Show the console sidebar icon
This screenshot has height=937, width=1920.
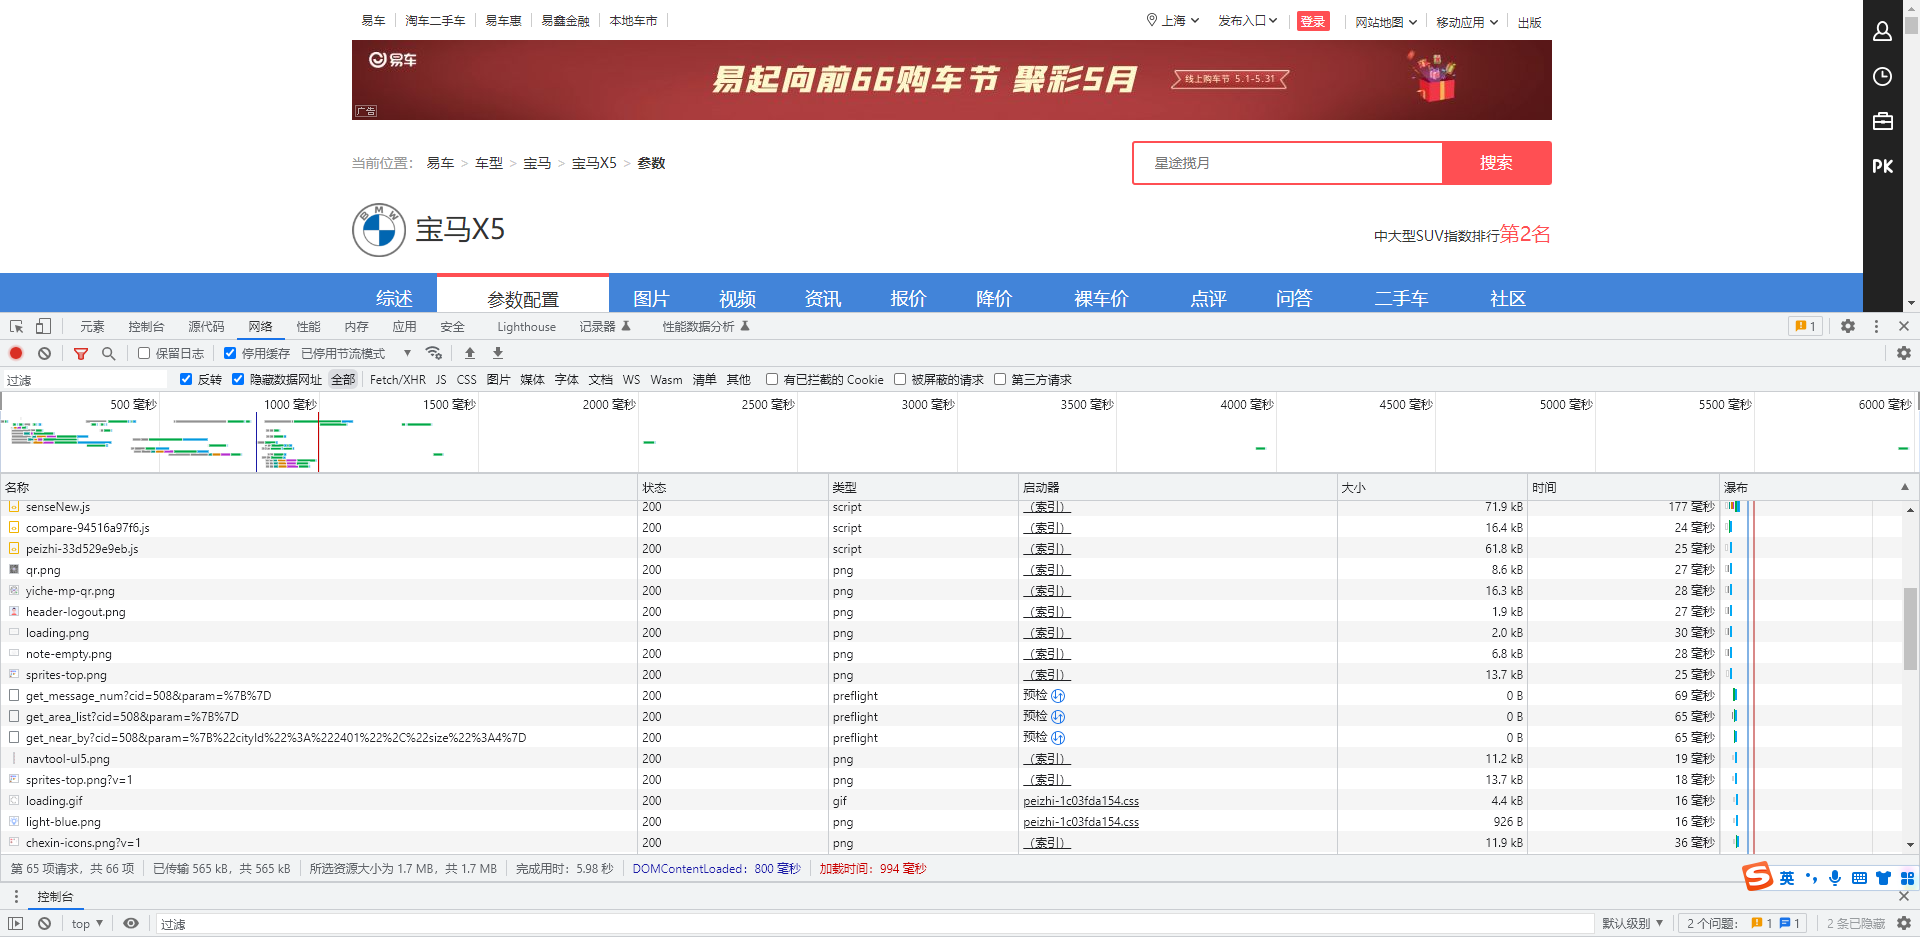16,923
